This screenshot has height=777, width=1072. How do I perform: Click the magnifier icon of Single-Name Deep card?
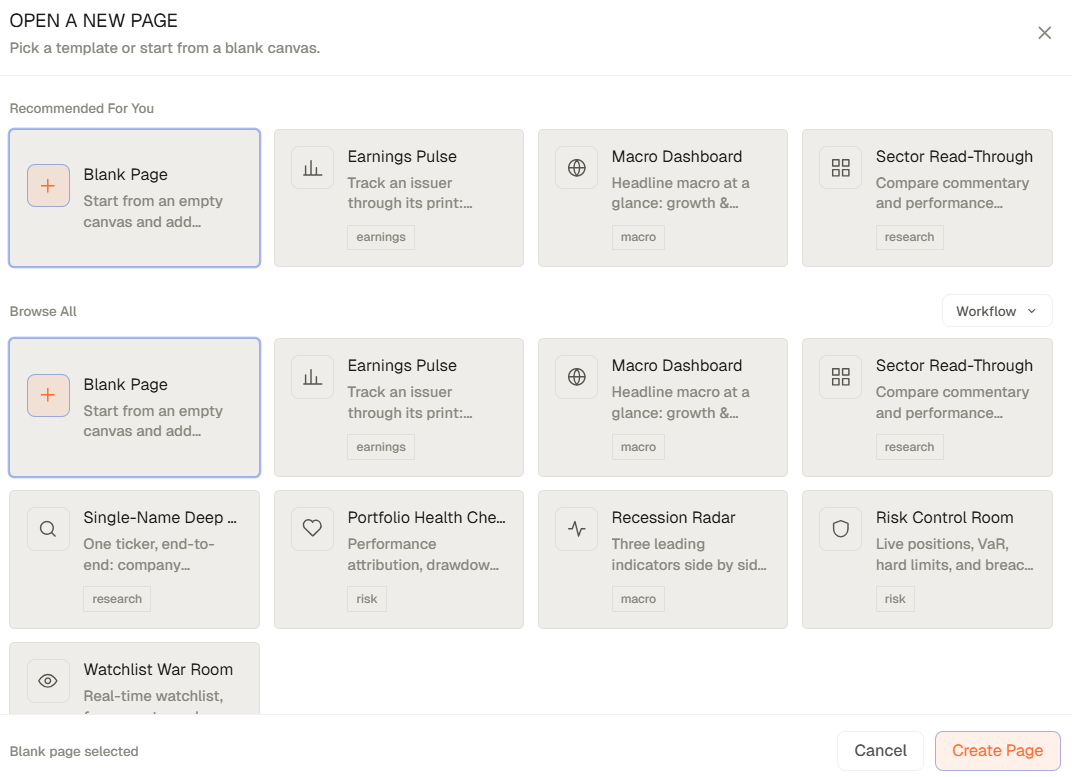click(48, 528)
